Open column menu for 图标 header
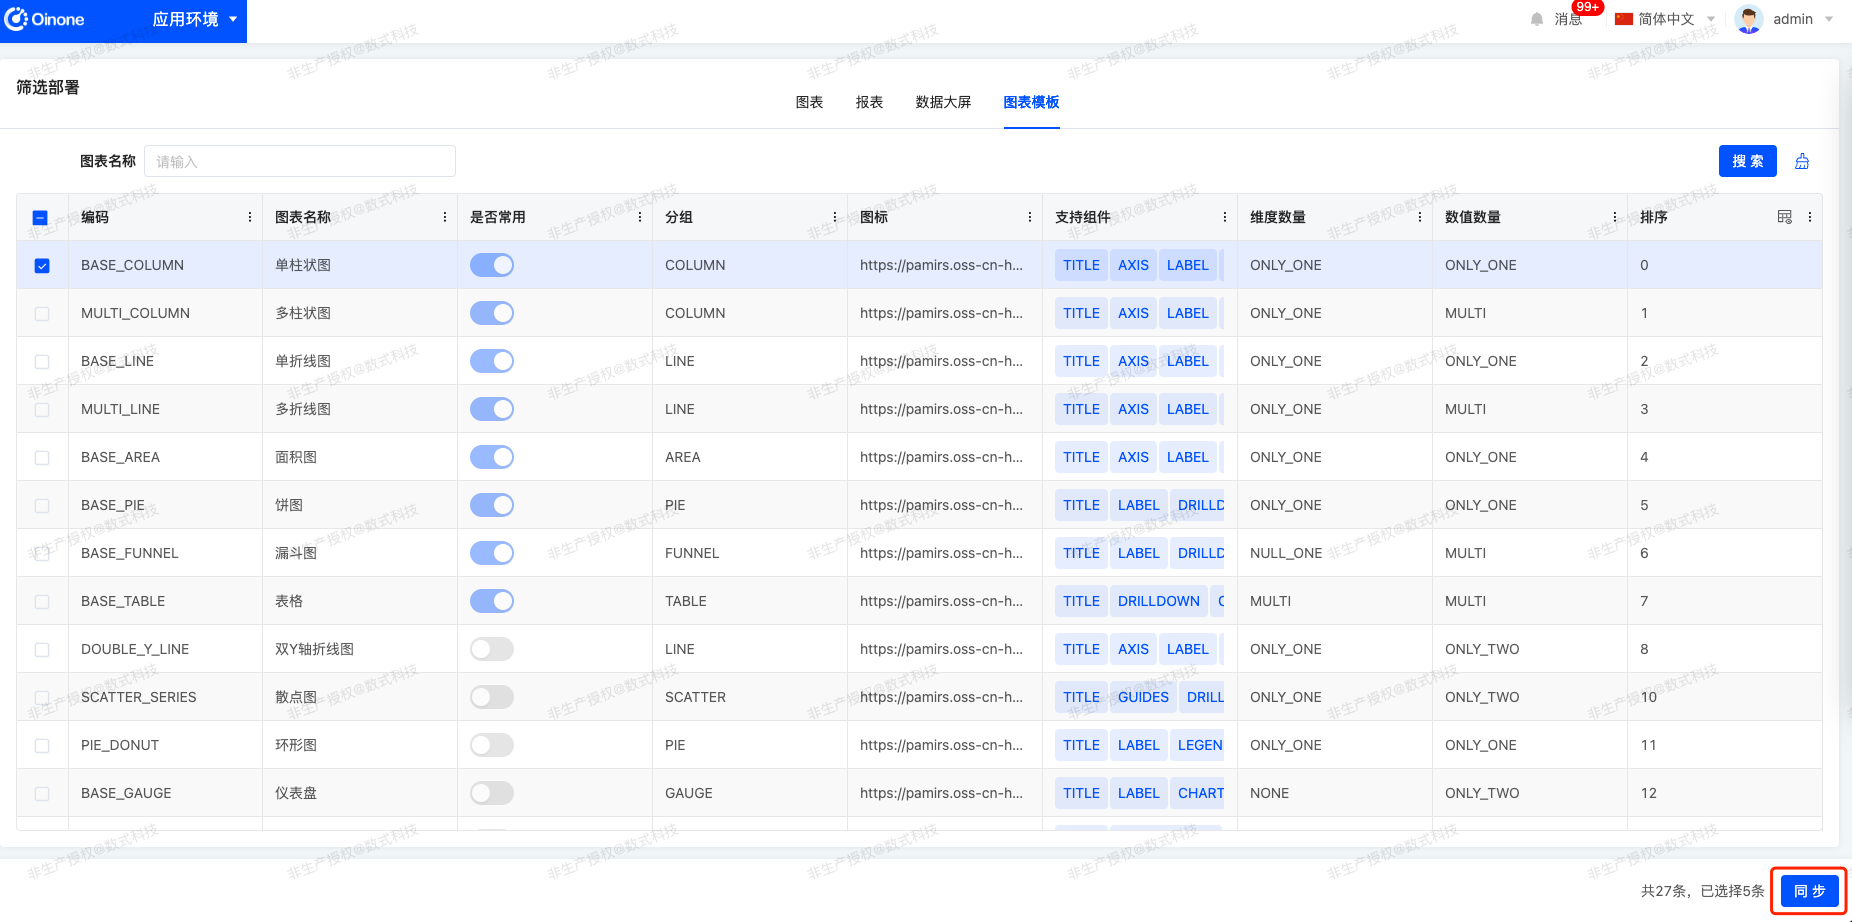The image size is (1852, 922). [x=1030, y=217]
